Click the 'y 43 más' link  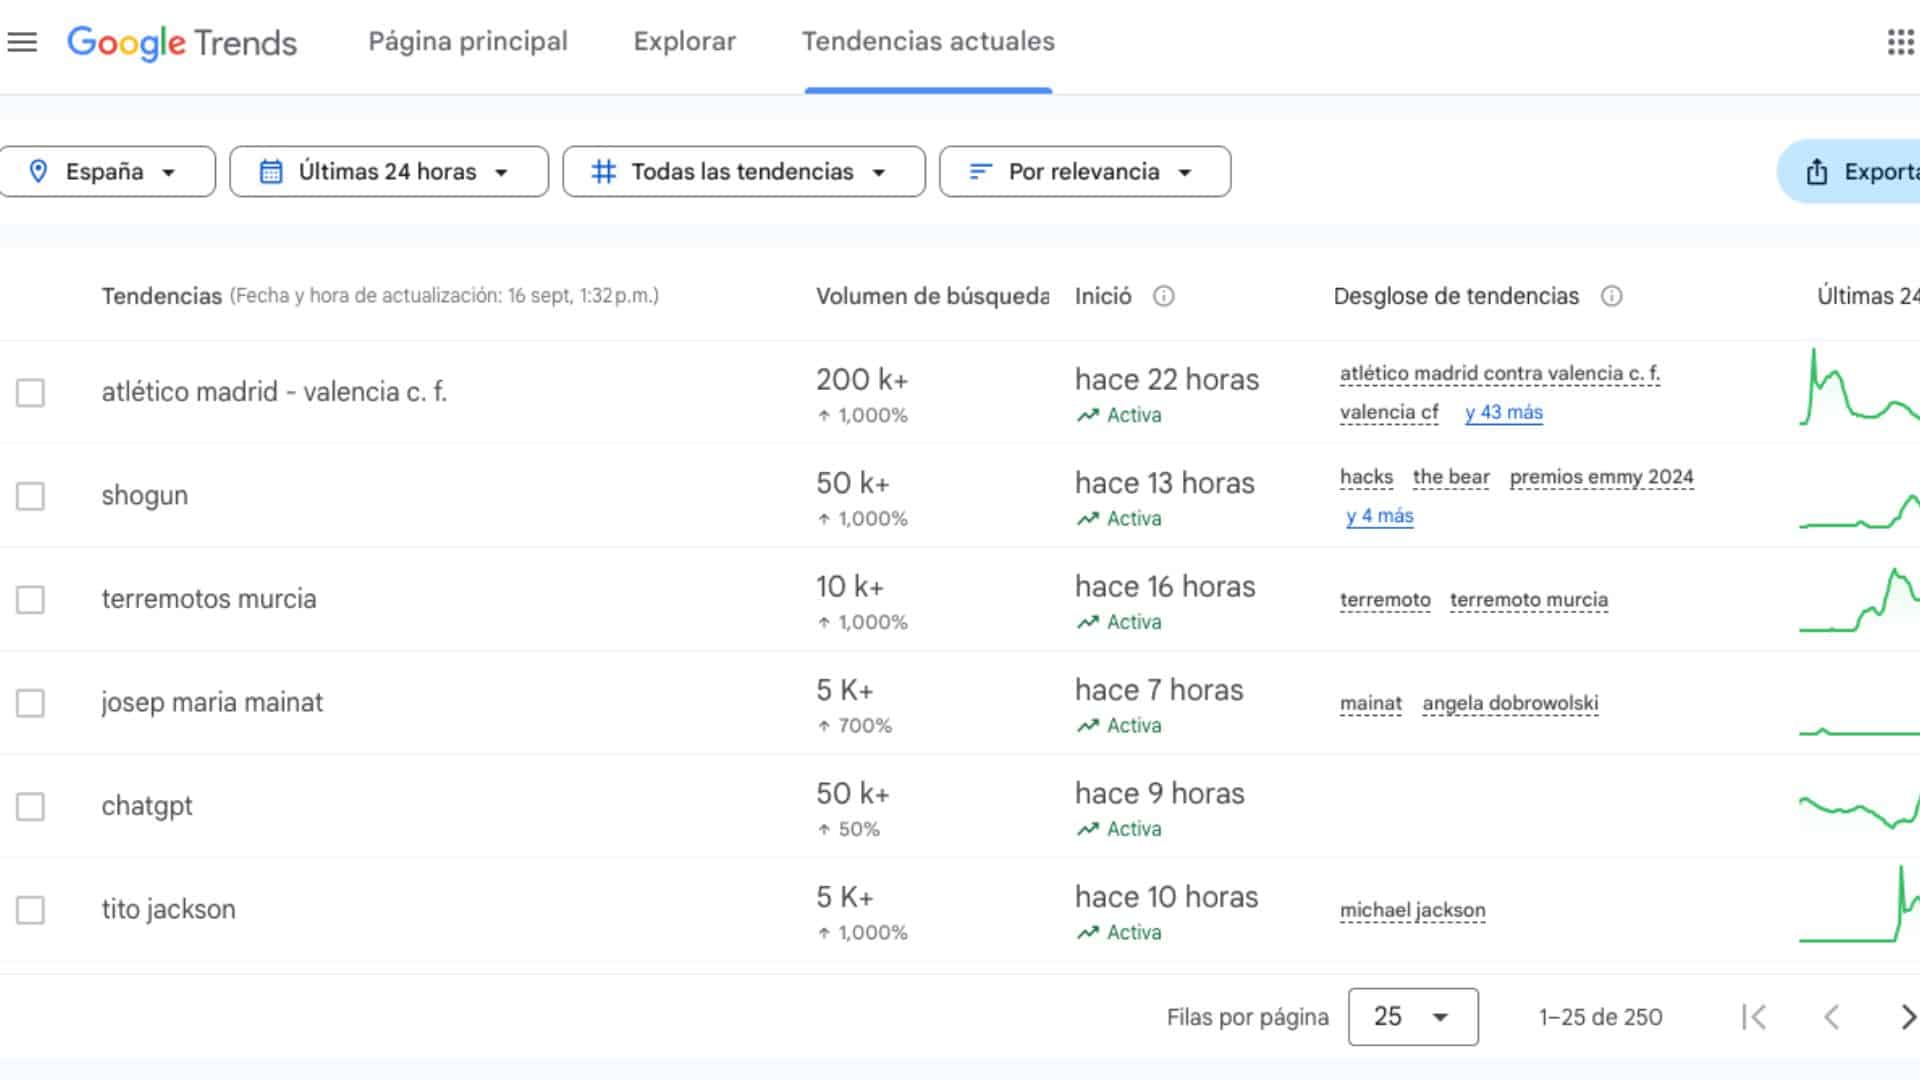[x=1504, y=412]
